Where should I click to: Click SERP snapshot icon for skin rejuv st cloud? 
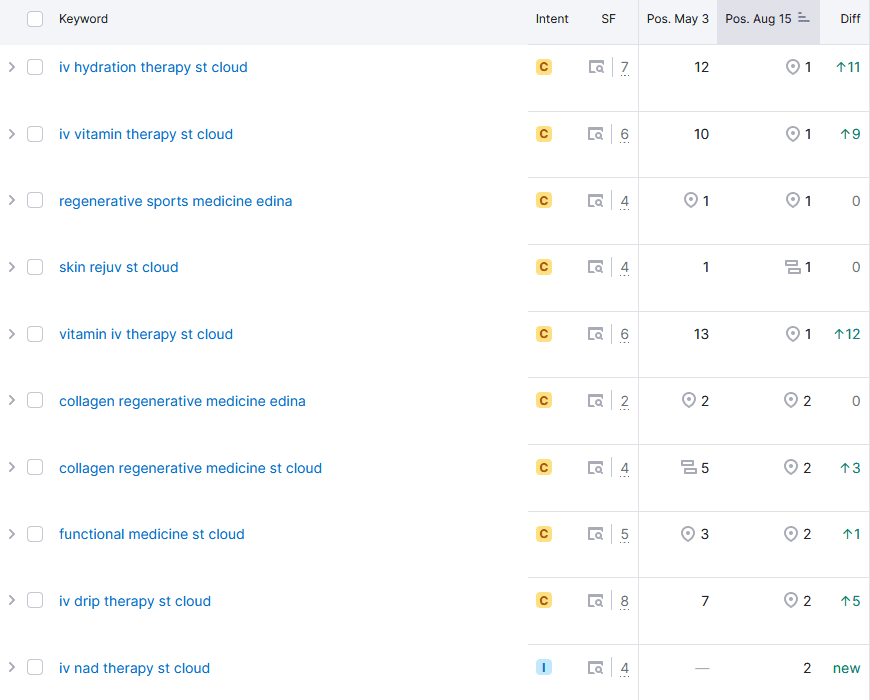(596, 267)
